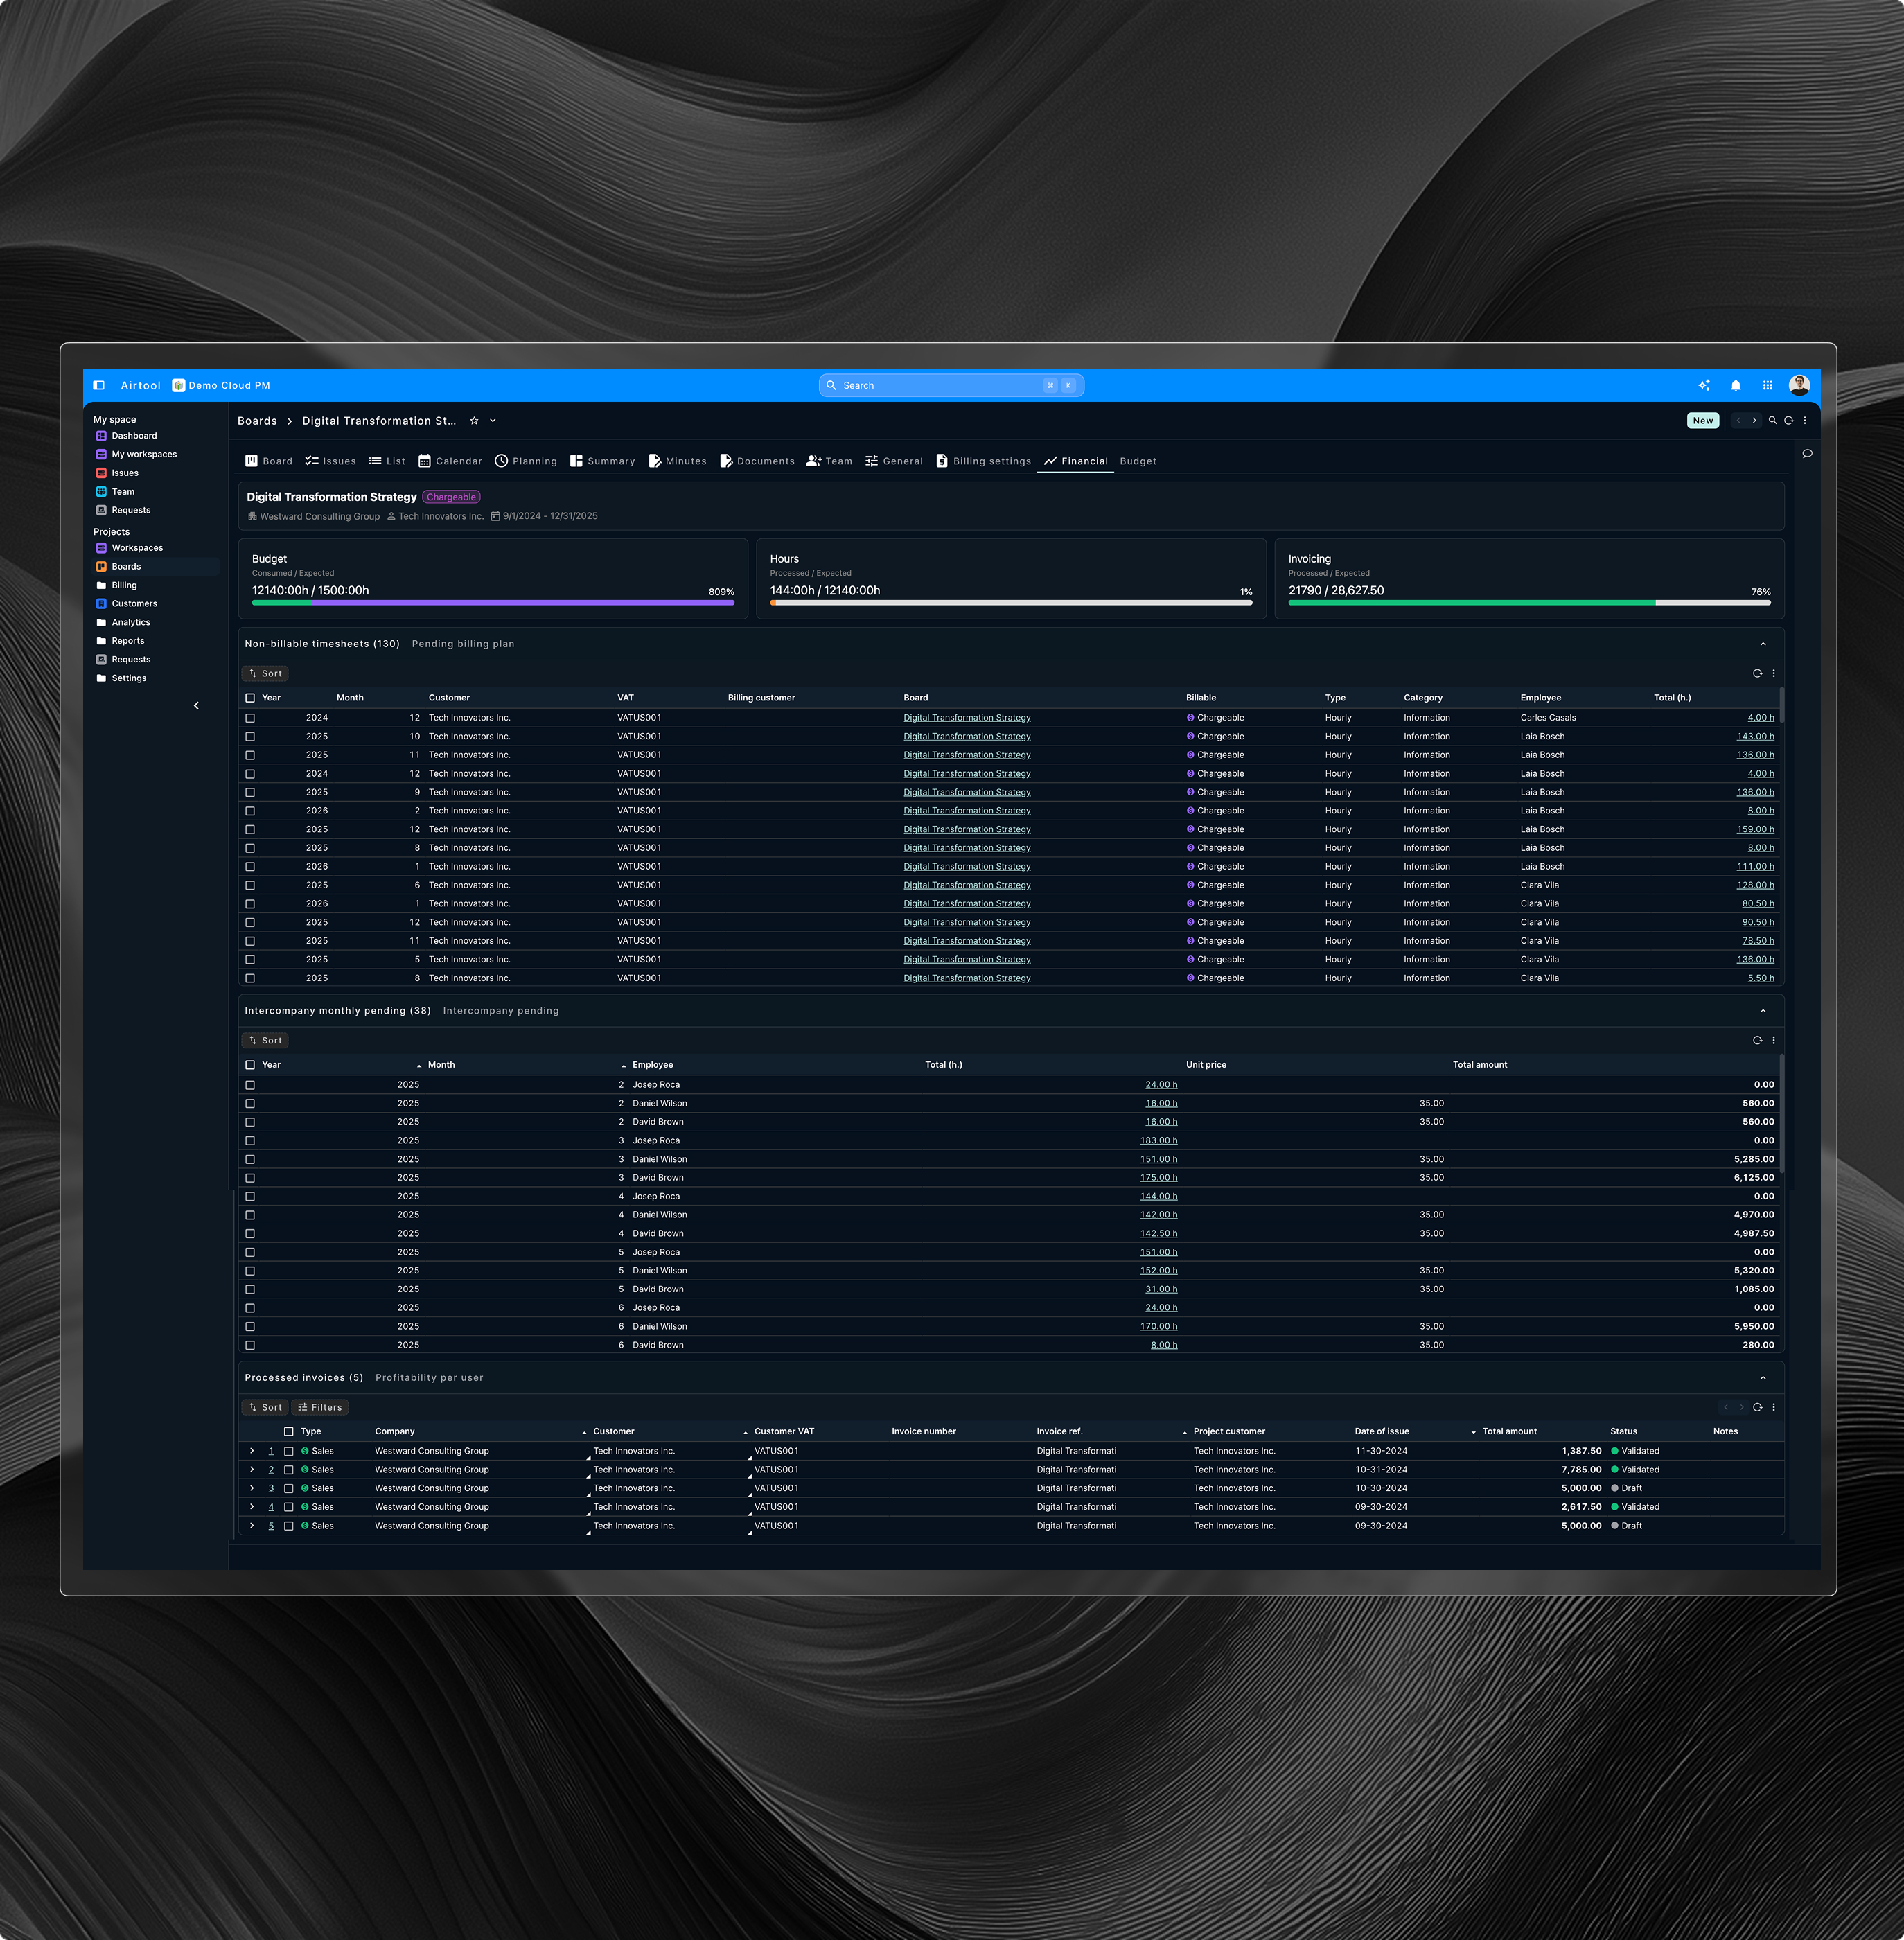The height and width of the screenshot is (1940, 1904).
Task: Click the AI sparkle icon in header
Action: point(1704,385)
